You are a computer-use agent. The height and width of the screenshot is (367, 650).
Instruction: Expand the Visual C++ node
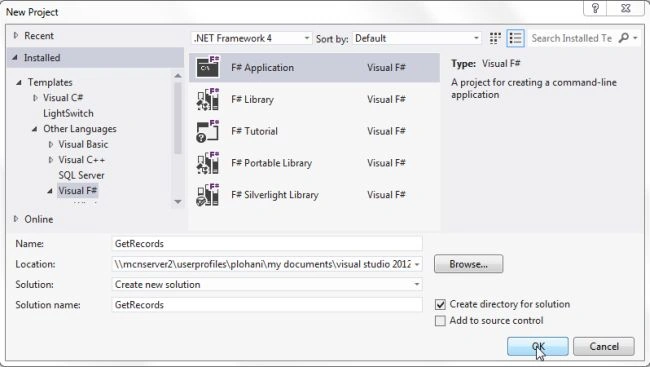pyautogui.click(x=51, y=160)
